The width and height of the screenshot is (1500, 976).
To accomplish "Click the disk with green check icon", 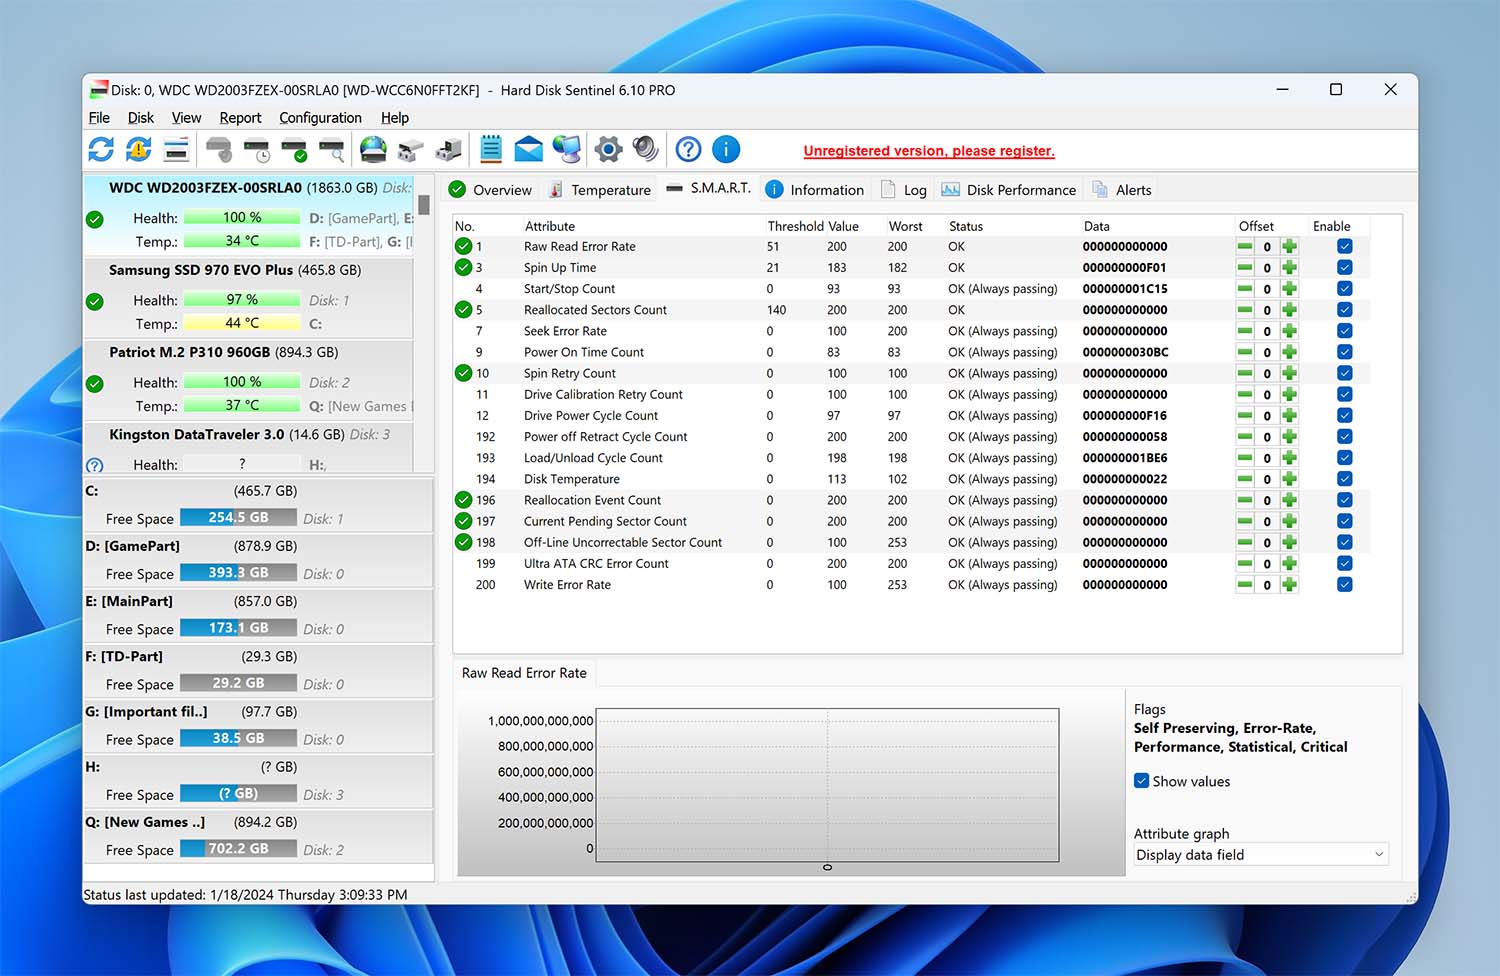I will pos(294,150).
